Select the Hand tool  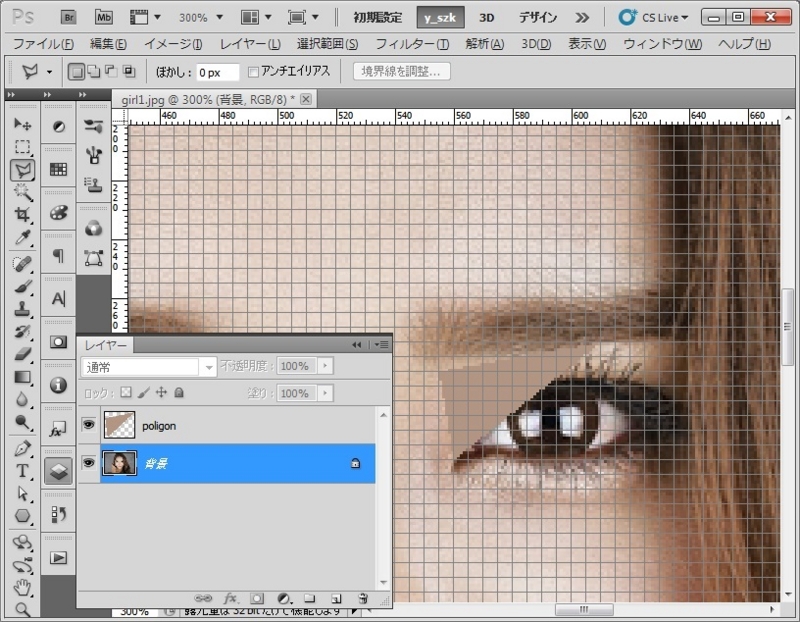pos(23,586)
